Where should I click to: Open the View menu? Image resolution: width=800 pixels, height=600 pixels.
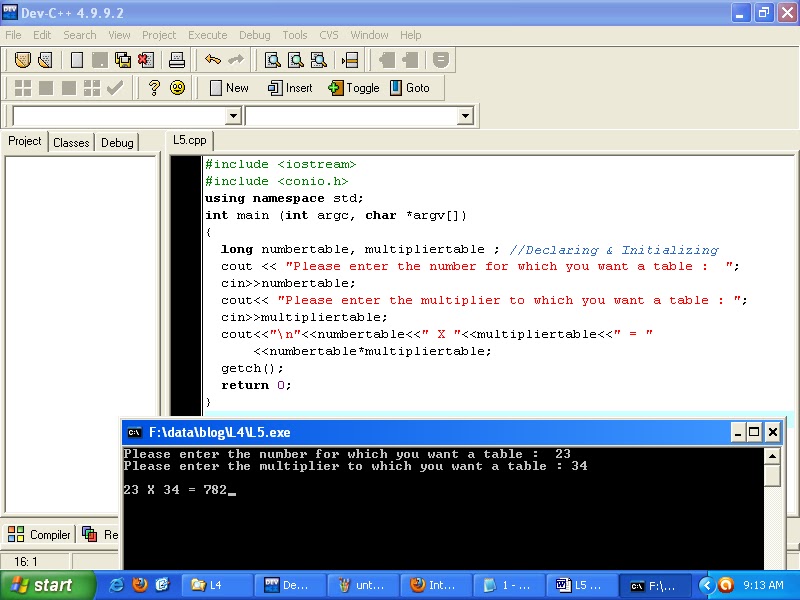click(119, 35)
